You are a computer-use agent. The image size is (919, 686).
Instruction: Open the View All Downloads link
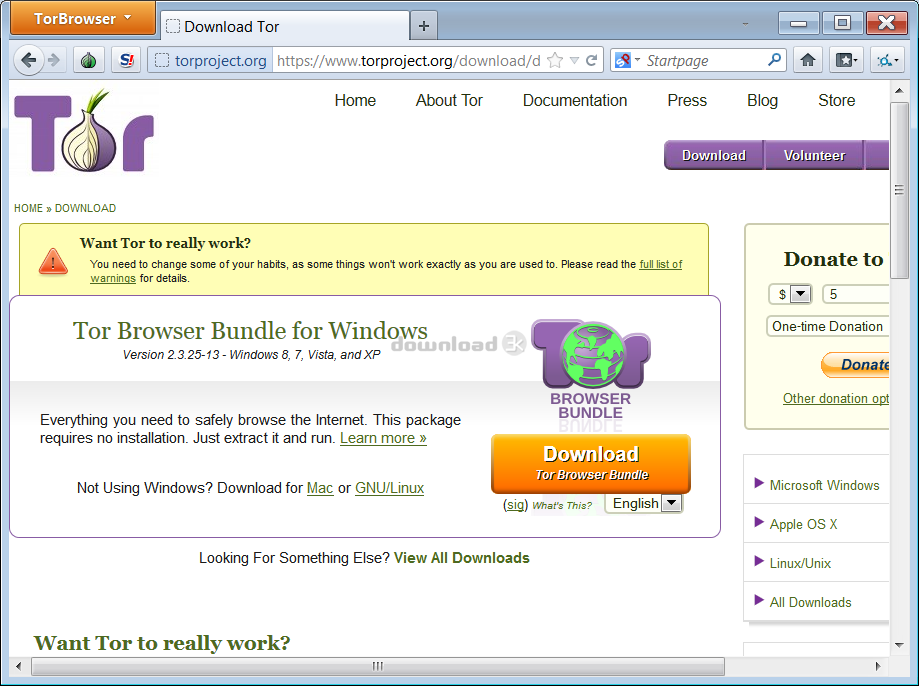pos(461,558)
